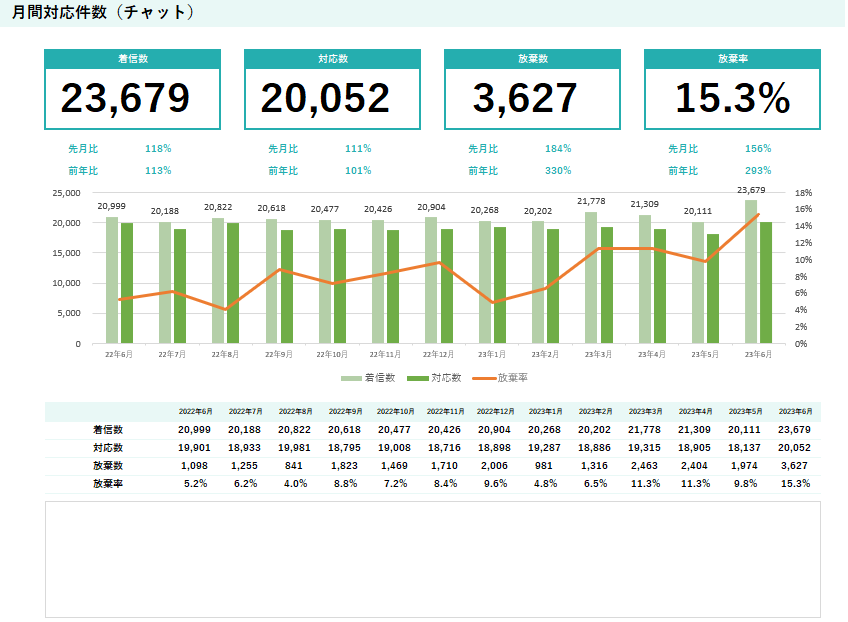Click the 20,052 value in 対応数 card
The image size is (848, 622).
pyautogui.click(x=325, y=98)
